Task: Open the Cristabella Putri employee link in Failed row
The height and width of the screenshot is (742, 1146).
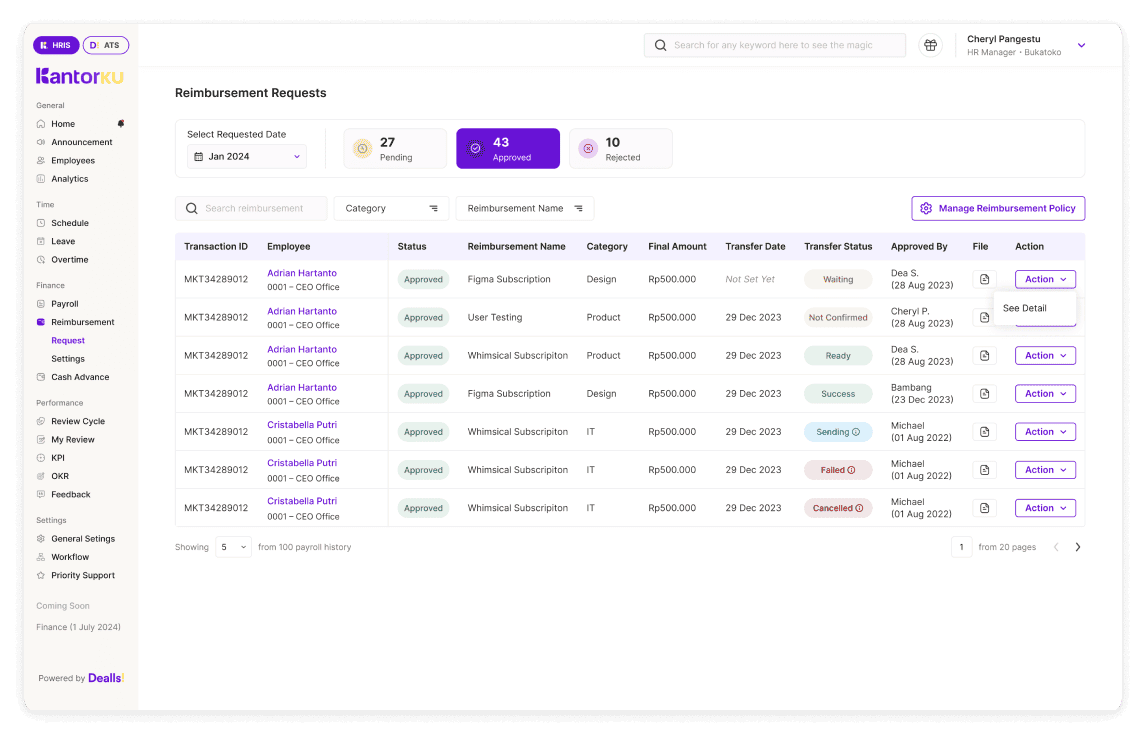Action: 302,463
